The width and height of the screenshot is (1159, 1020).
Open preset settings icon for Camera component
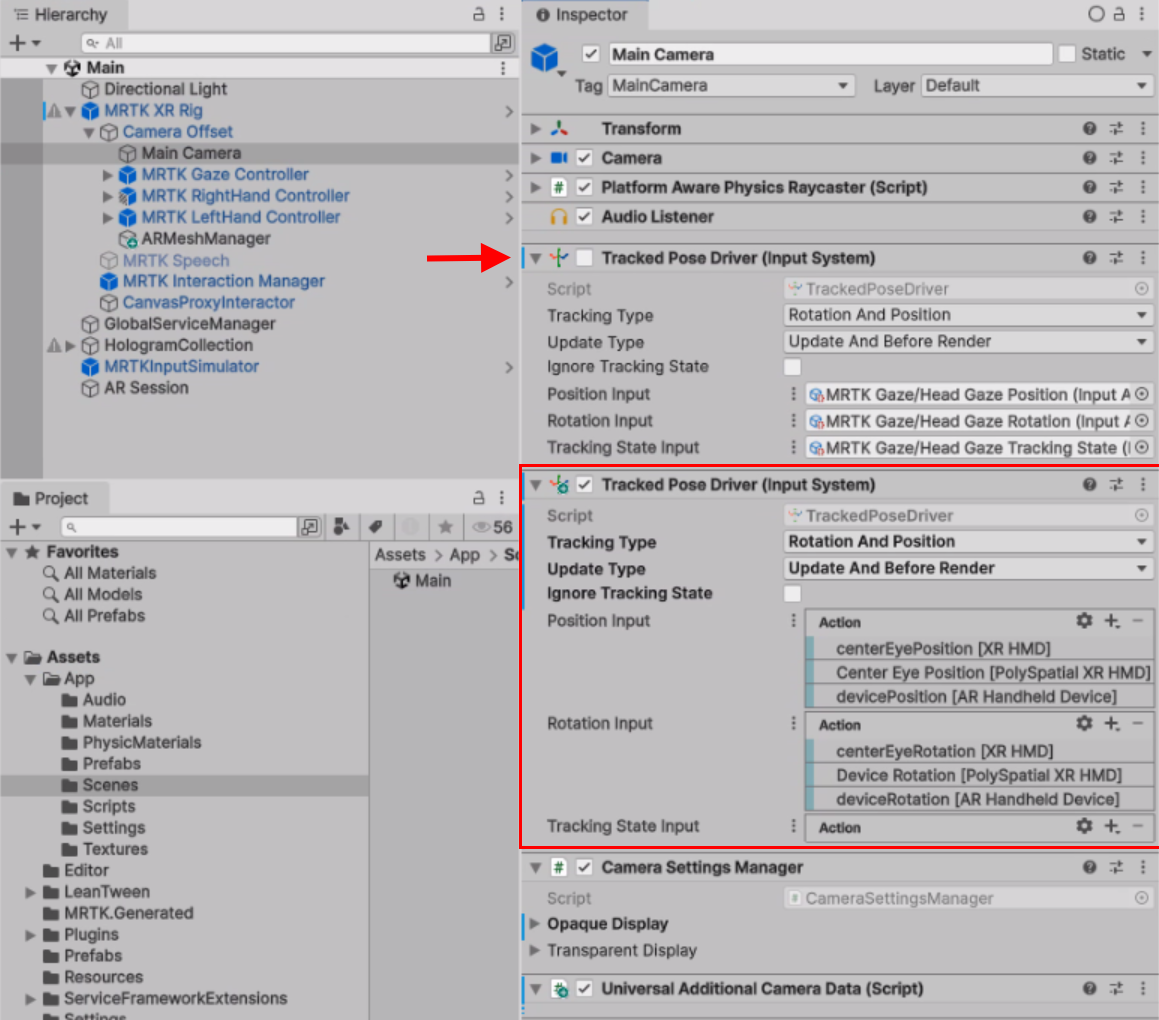click(1116, 158)
